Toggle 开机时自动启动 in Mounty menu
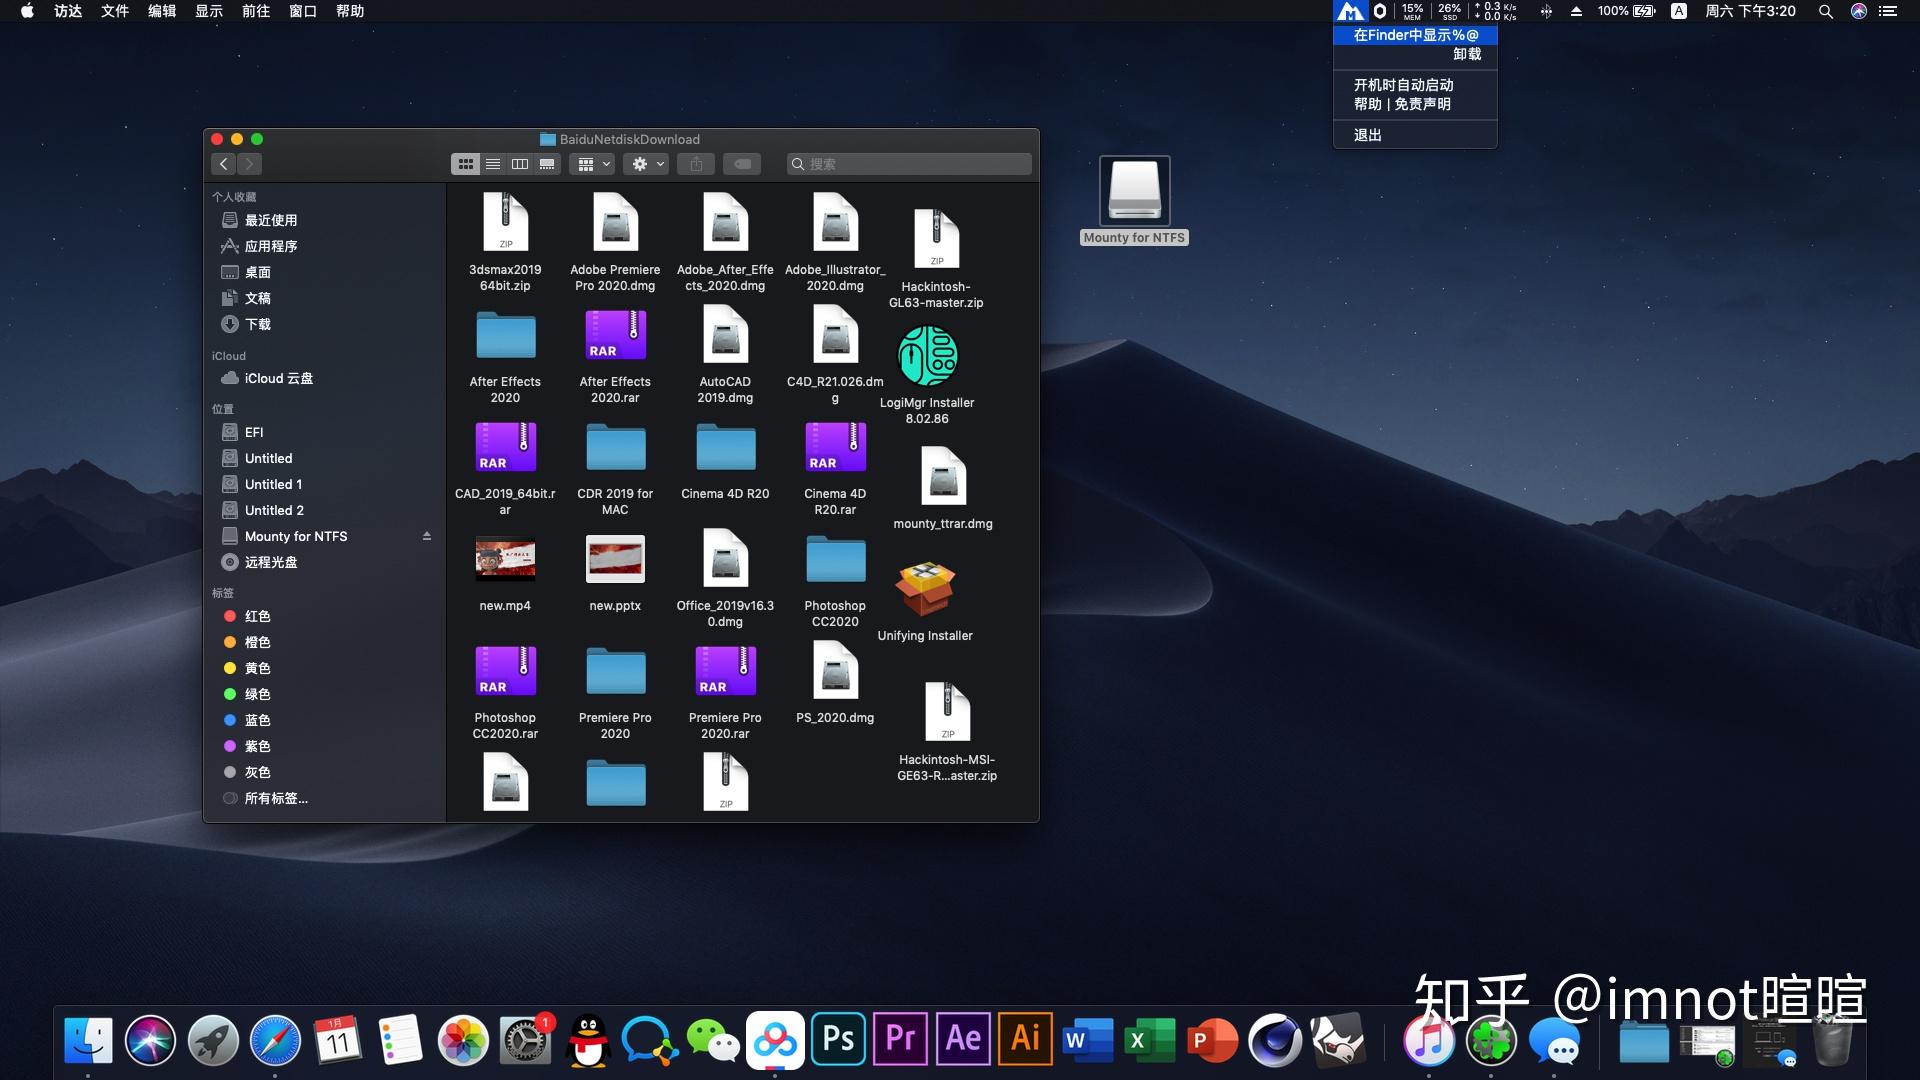The height and width of the screenshot is (1080, 1920). (x=1403, y=85)
